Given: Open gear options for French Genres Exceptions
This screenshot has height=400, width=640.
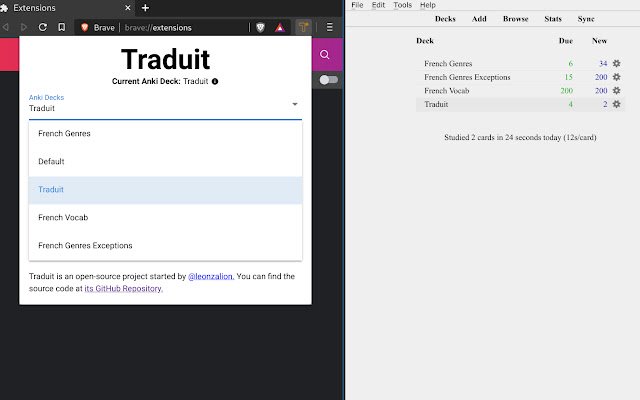Looking at the screenshot, I should point(616,77).
